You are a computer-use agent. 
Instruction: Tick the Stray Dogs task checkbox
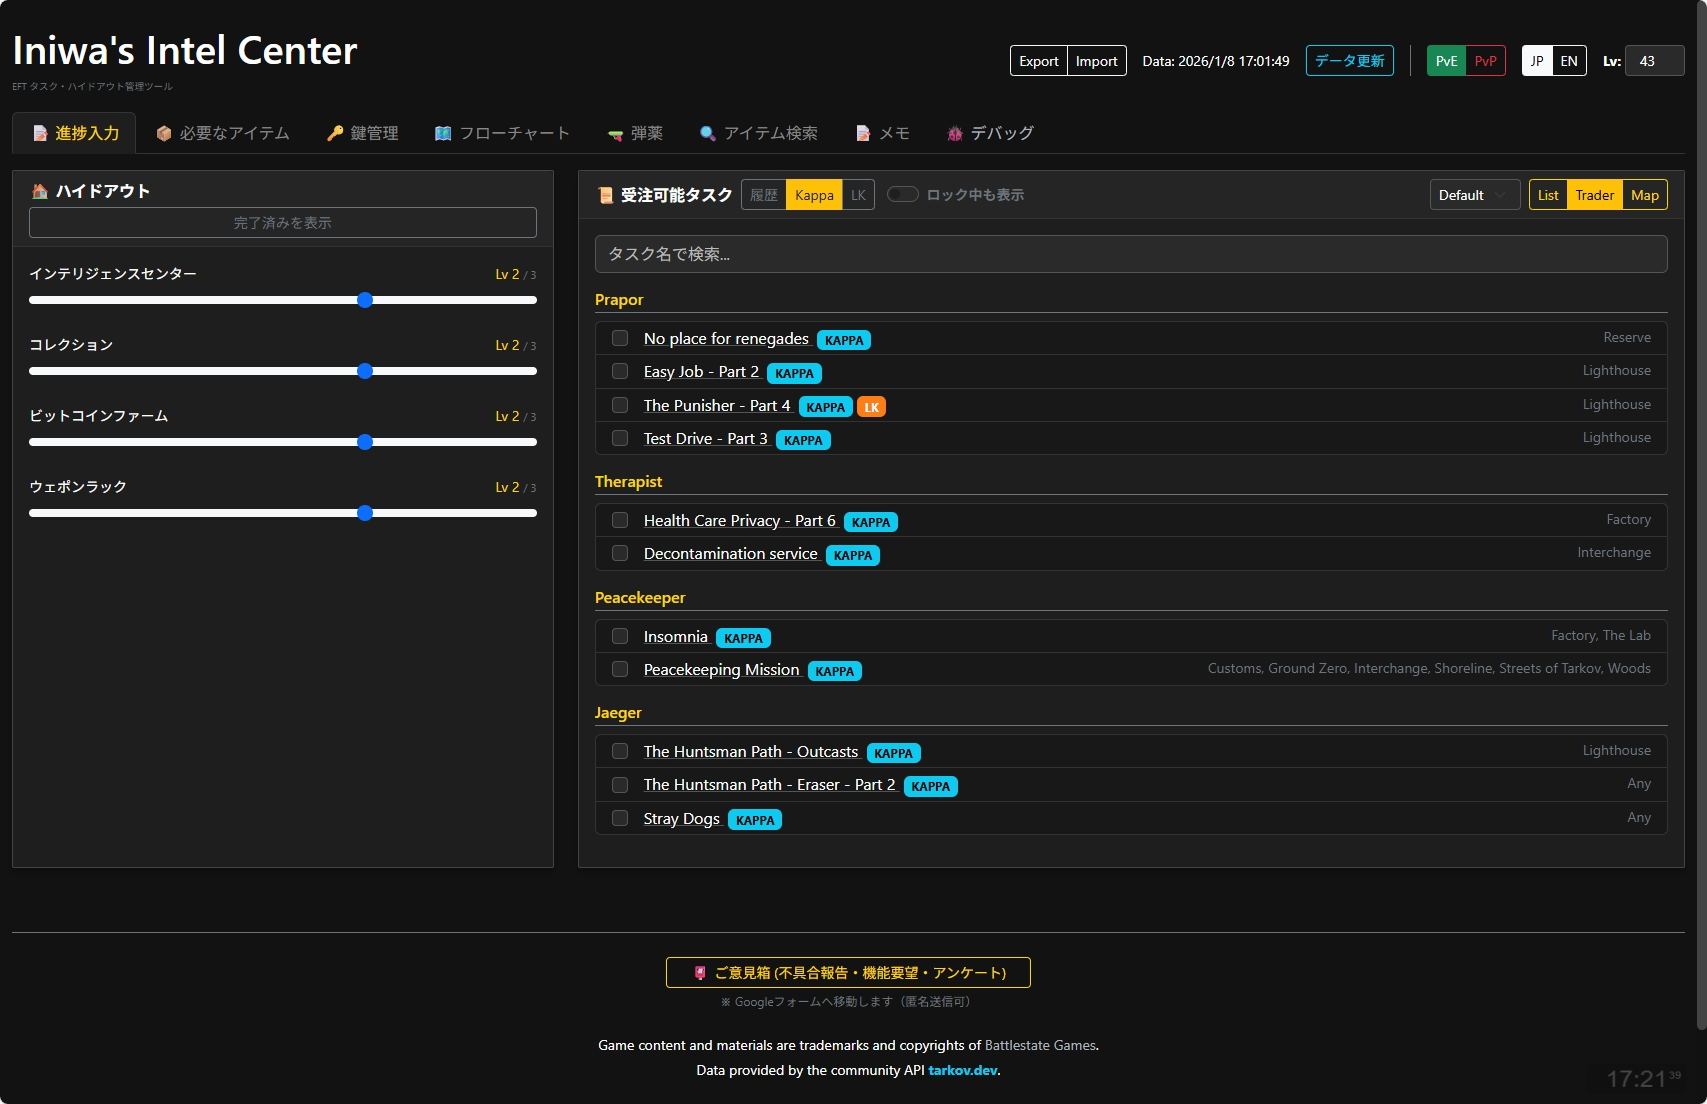coord(620,818)
